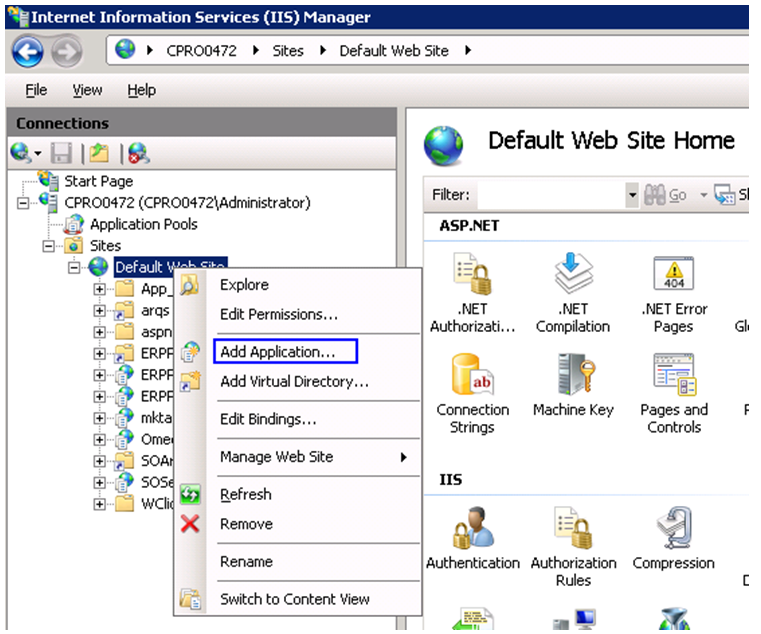Open the Authorization Rules icon
761x634 pixels.
pyautogui.click(x=573, y=528)
